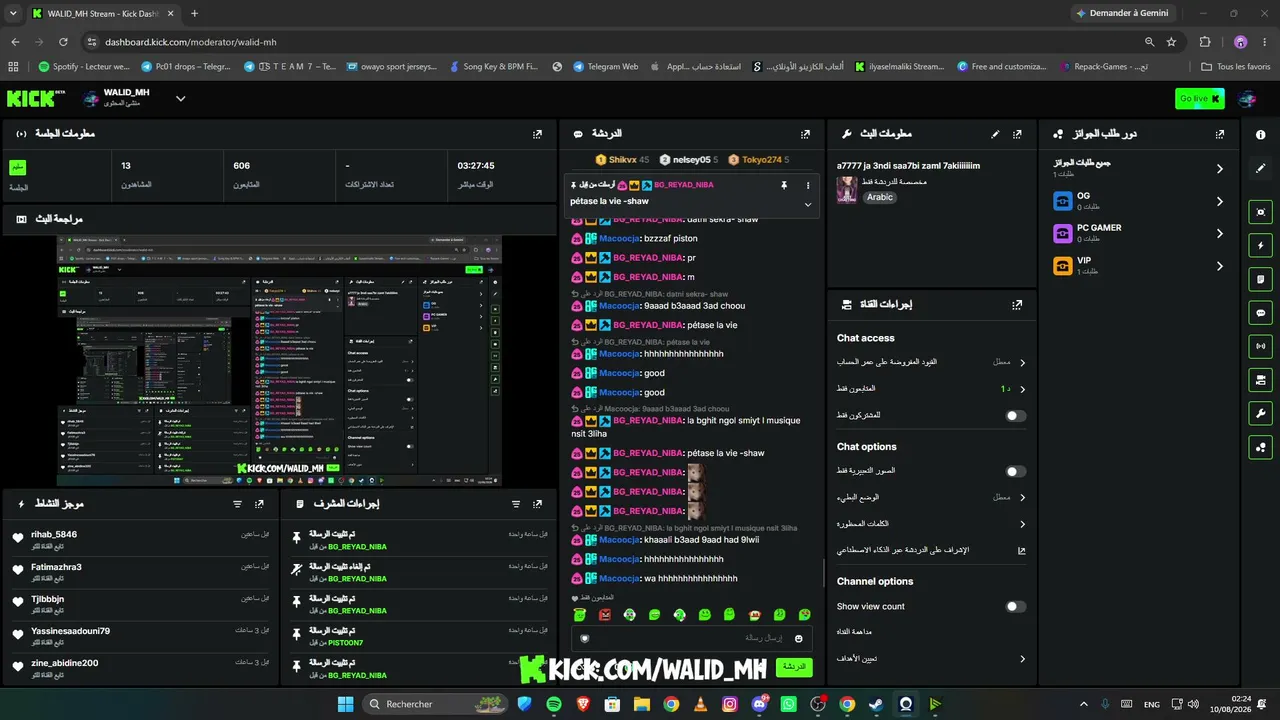This screenshot has height=720, width=1280.
Task: Click the rihab_5846 follower entry
Action: [x=54, y=534]
